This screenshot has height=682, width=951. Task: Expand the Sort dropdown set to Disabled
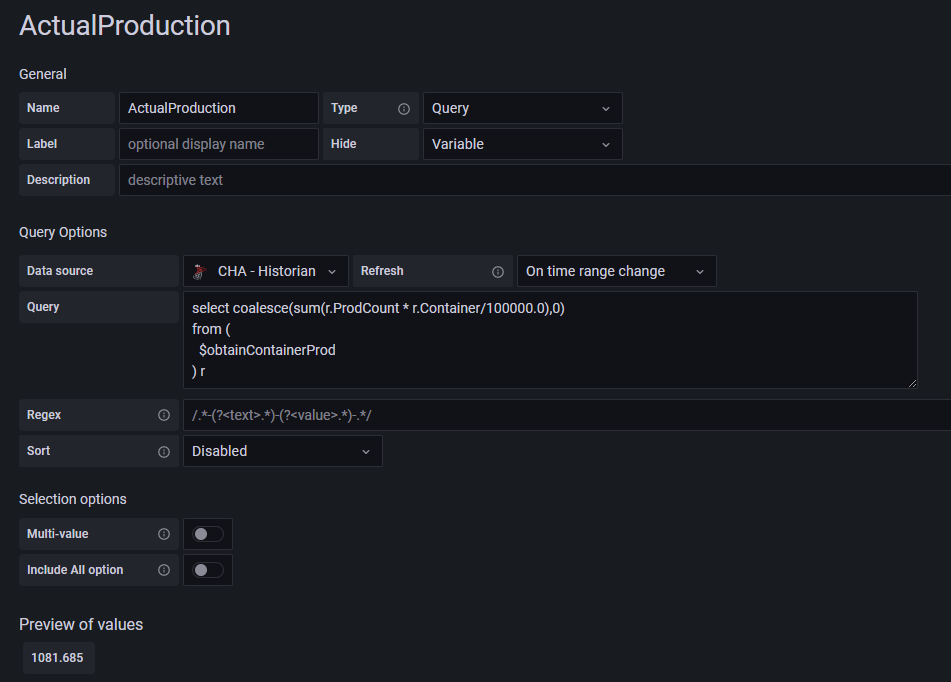282,451
